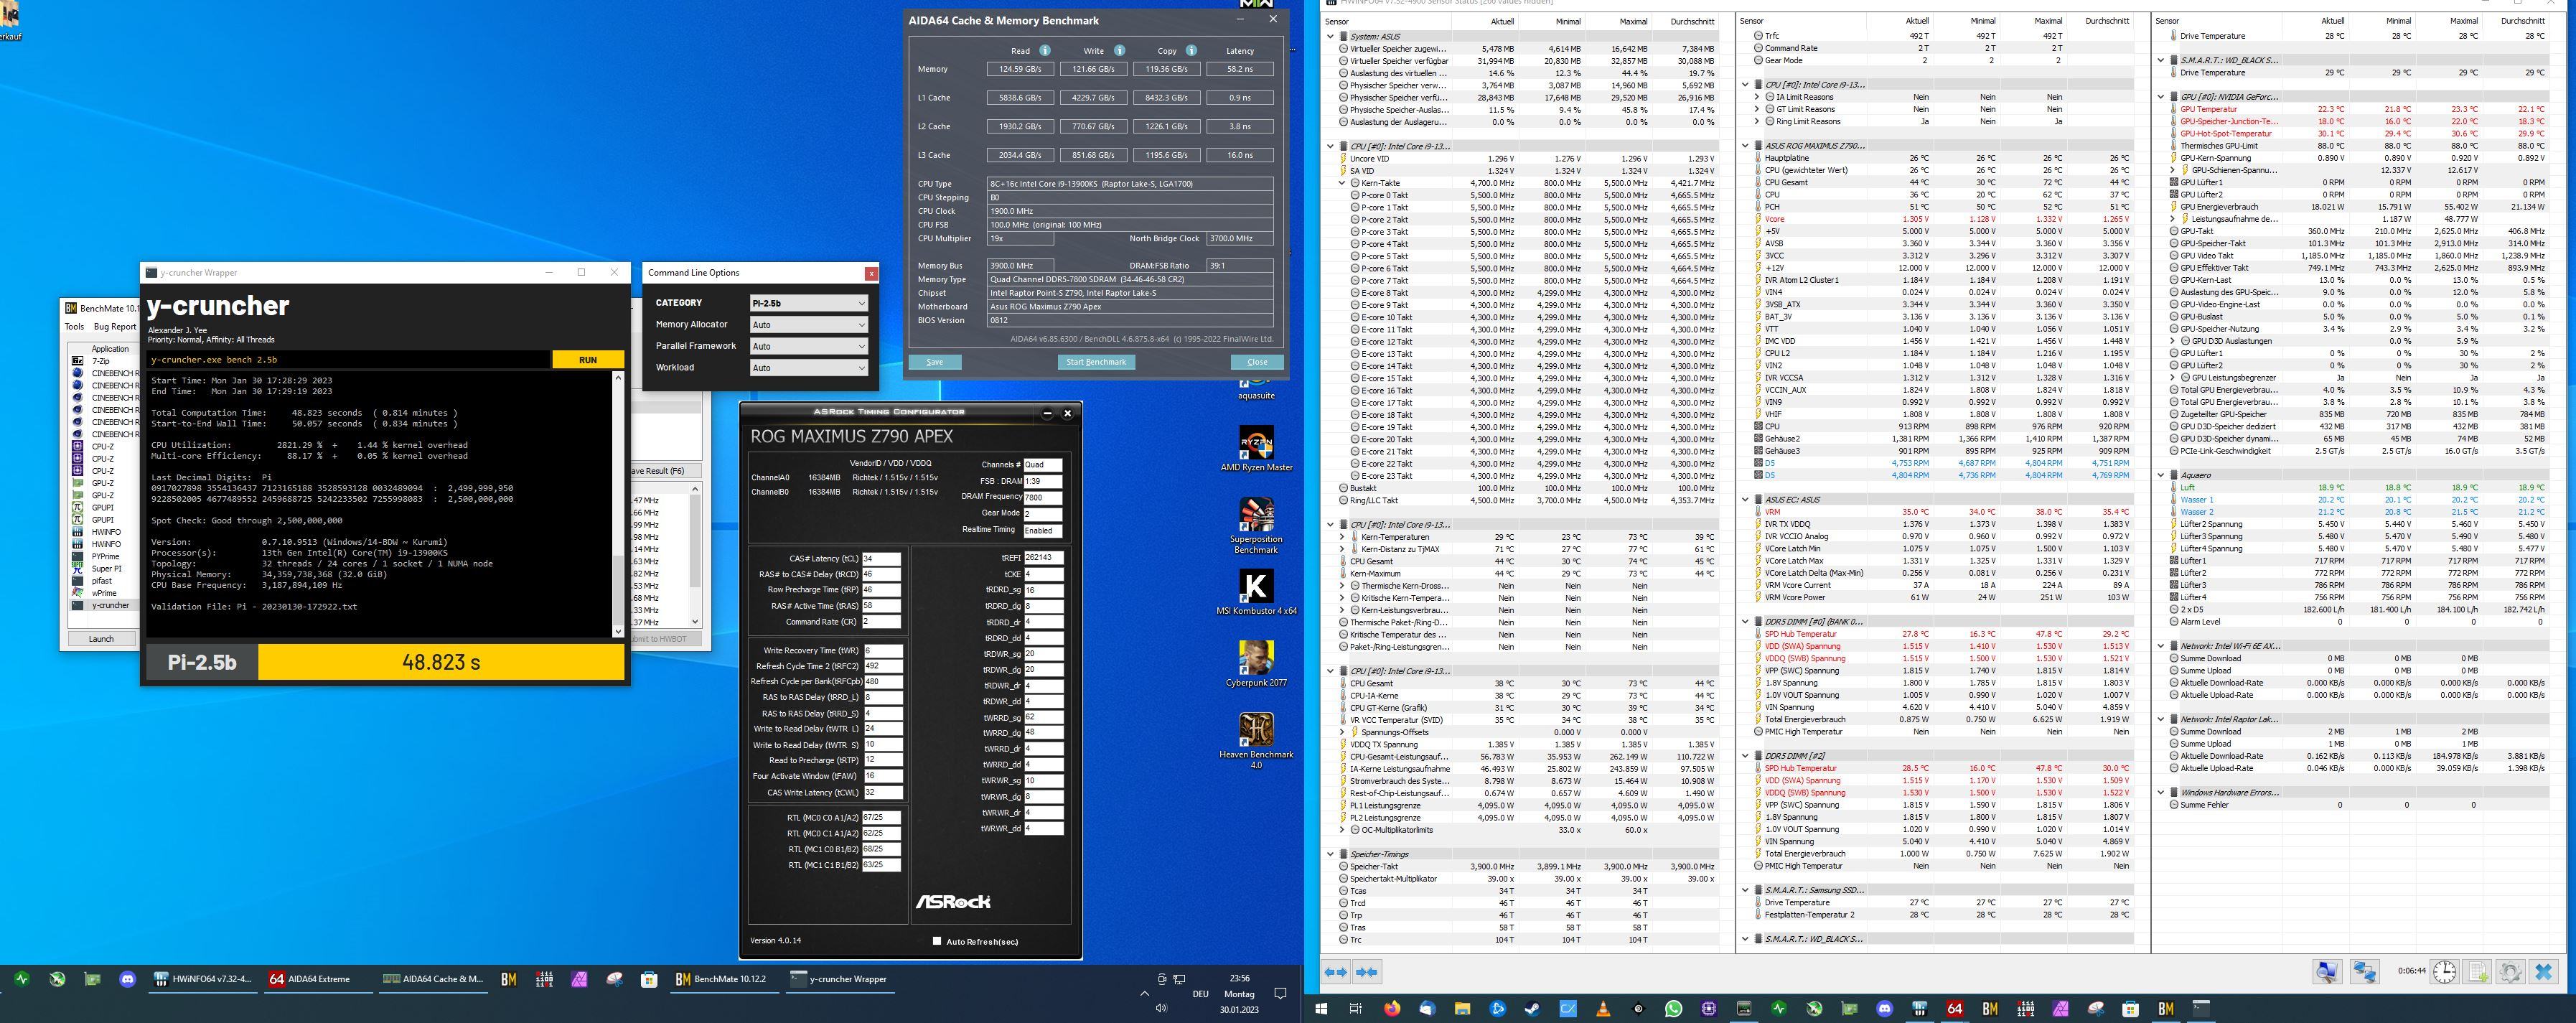Open notification center icon in system tray
2576x1023 pixels.
1280,993
